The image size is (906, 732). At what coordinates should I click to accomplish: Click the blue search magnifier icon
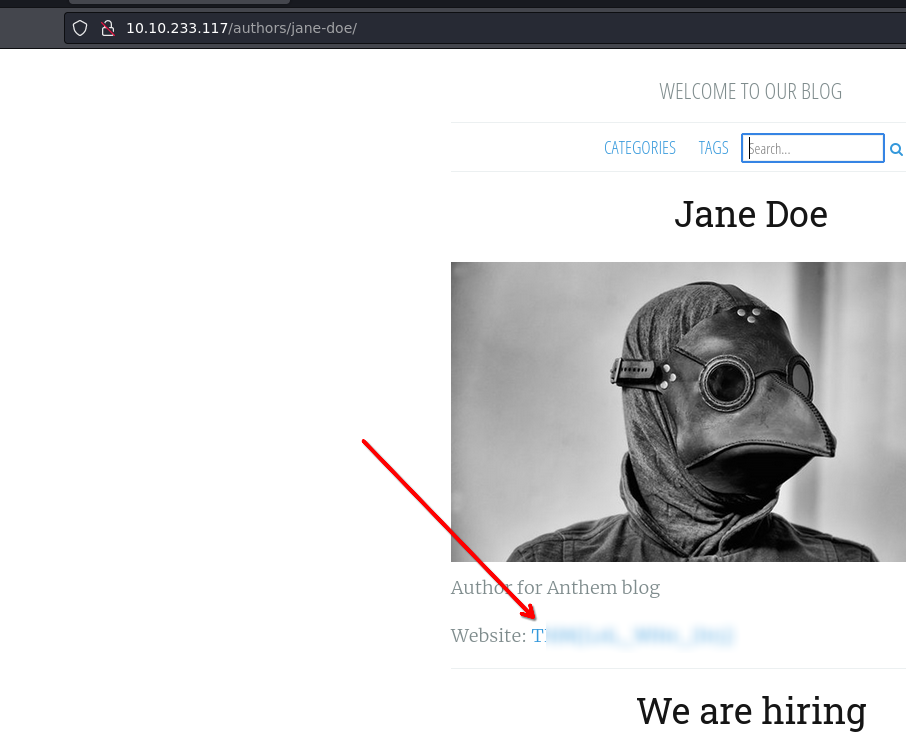coord(896,149)
